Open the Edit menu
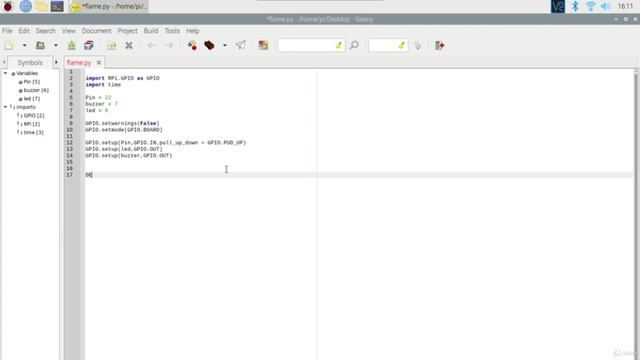Screen dimensions: 640x360 (x=24, y=31)
